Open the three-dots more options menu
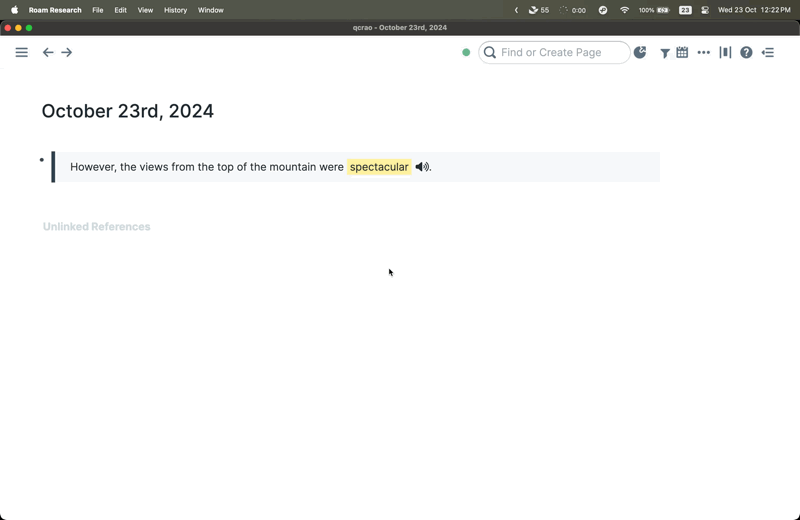The height and width of the screenshot is (520, 800). pos(703,52)
